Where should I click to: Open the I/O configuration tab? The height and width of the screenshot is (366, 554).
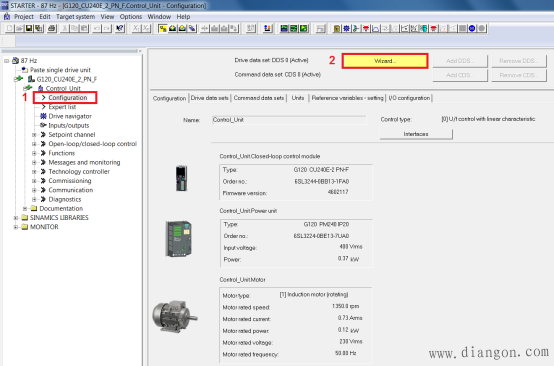coord(409,98)
